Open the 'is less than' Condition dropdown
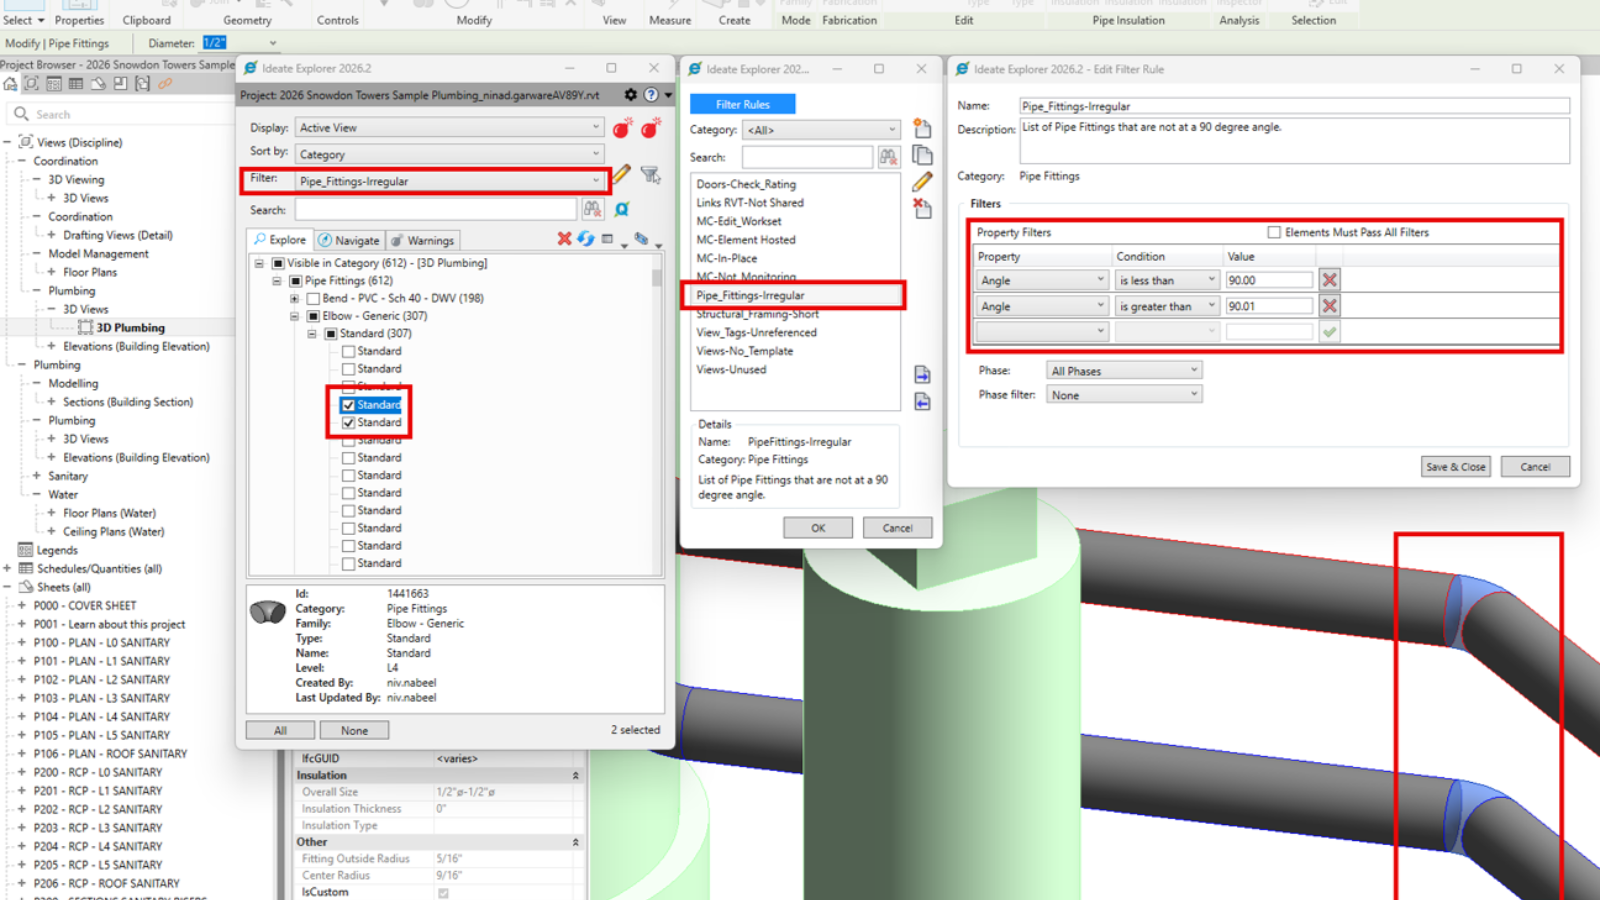 (1166, 279)
